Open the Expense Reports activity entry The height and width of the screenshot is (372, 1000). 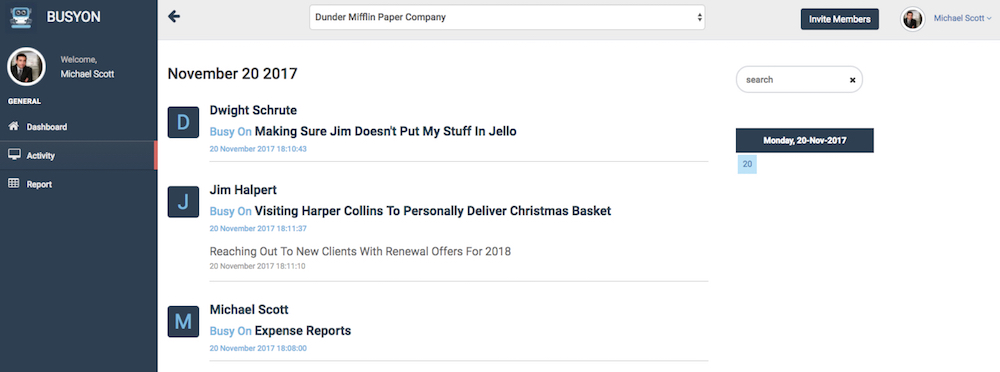[x=302, y=331]
